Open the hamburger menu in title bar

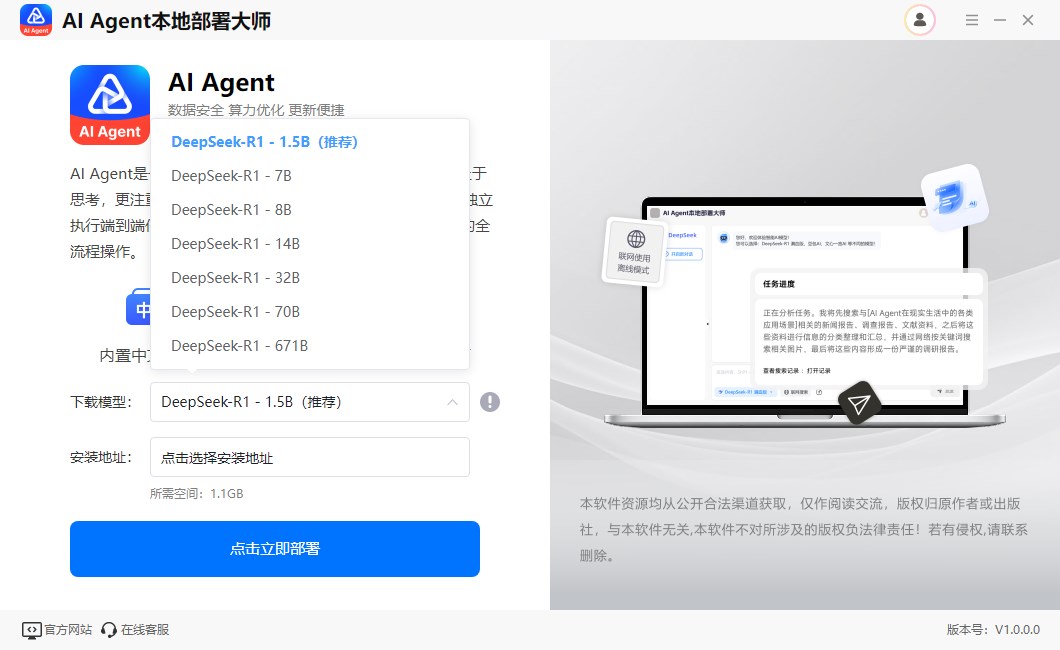pyautogui.click(x=971, y=20)
